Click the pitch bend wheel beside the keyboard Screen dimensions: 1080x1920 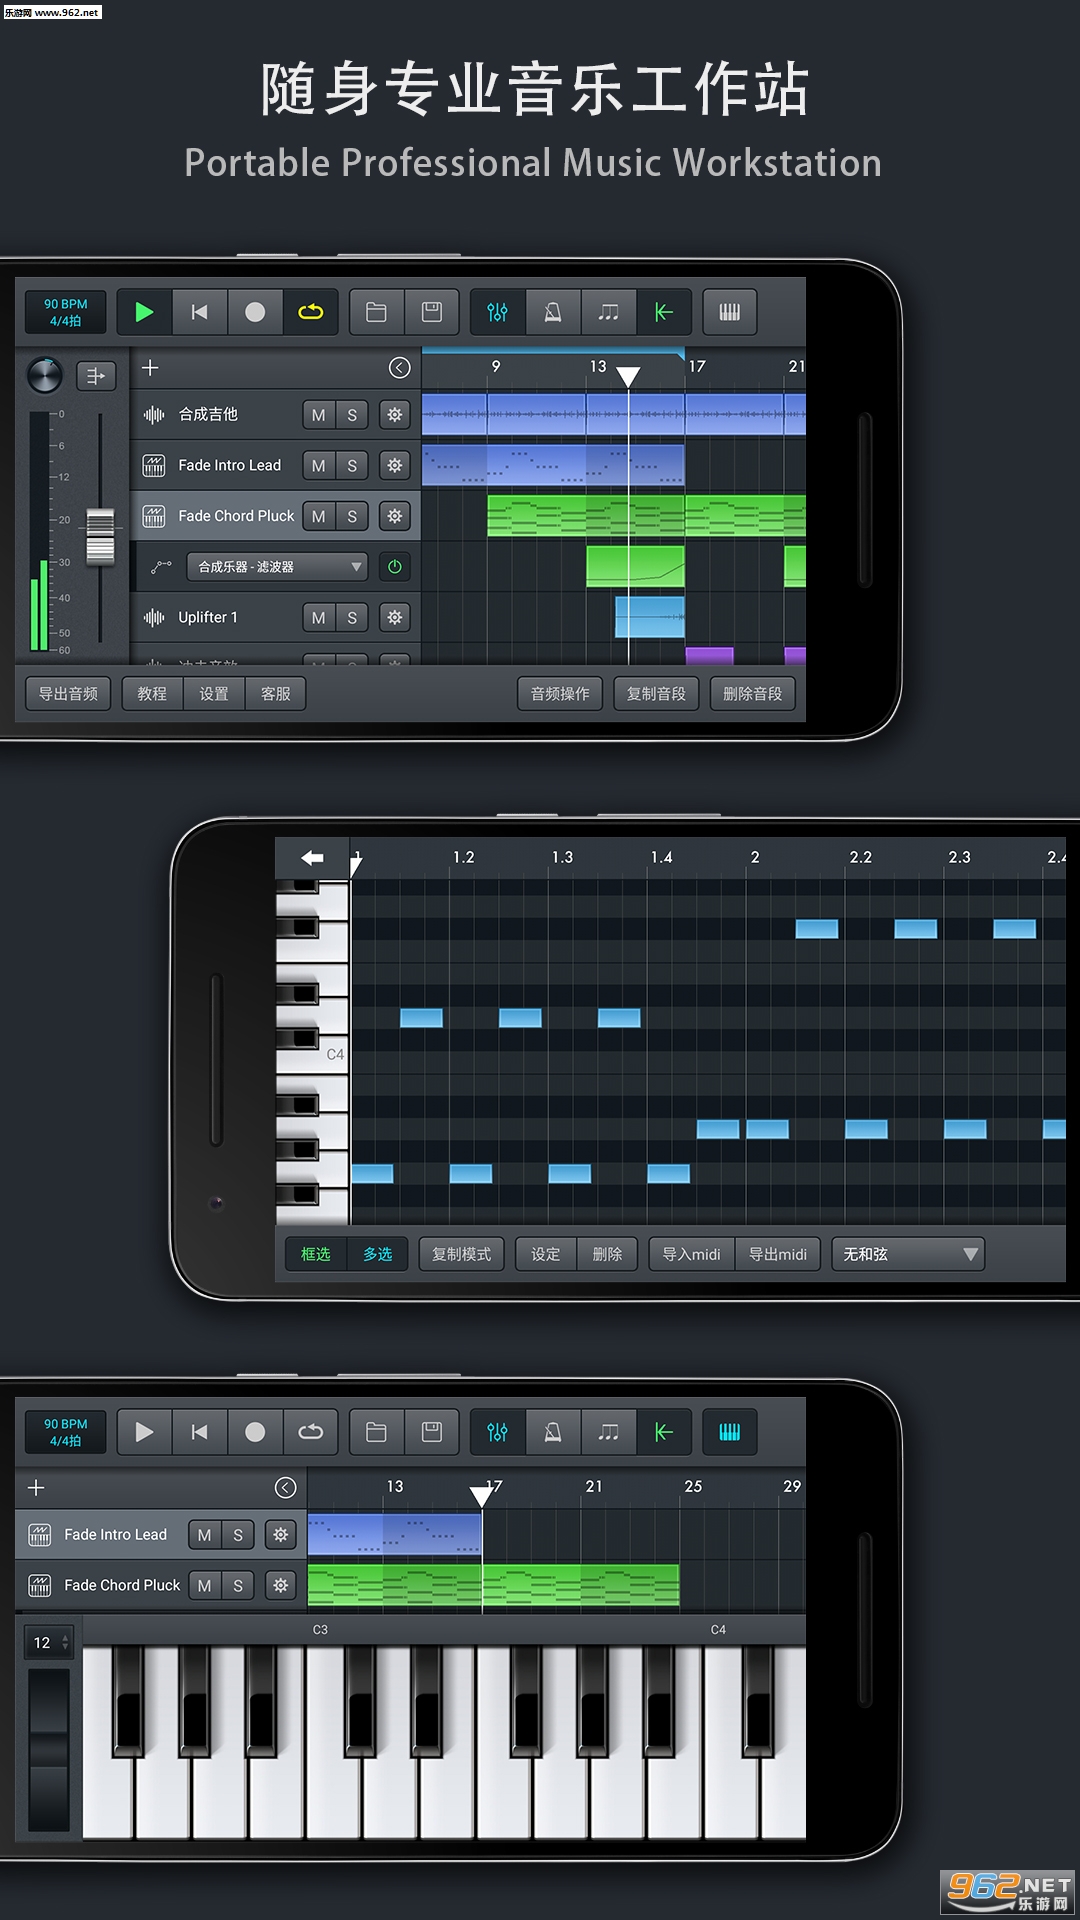48,1750
